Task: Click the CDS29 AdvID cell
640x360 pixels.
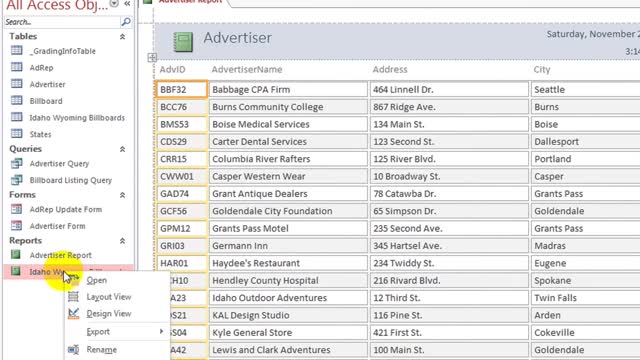Action: point(182,142)
